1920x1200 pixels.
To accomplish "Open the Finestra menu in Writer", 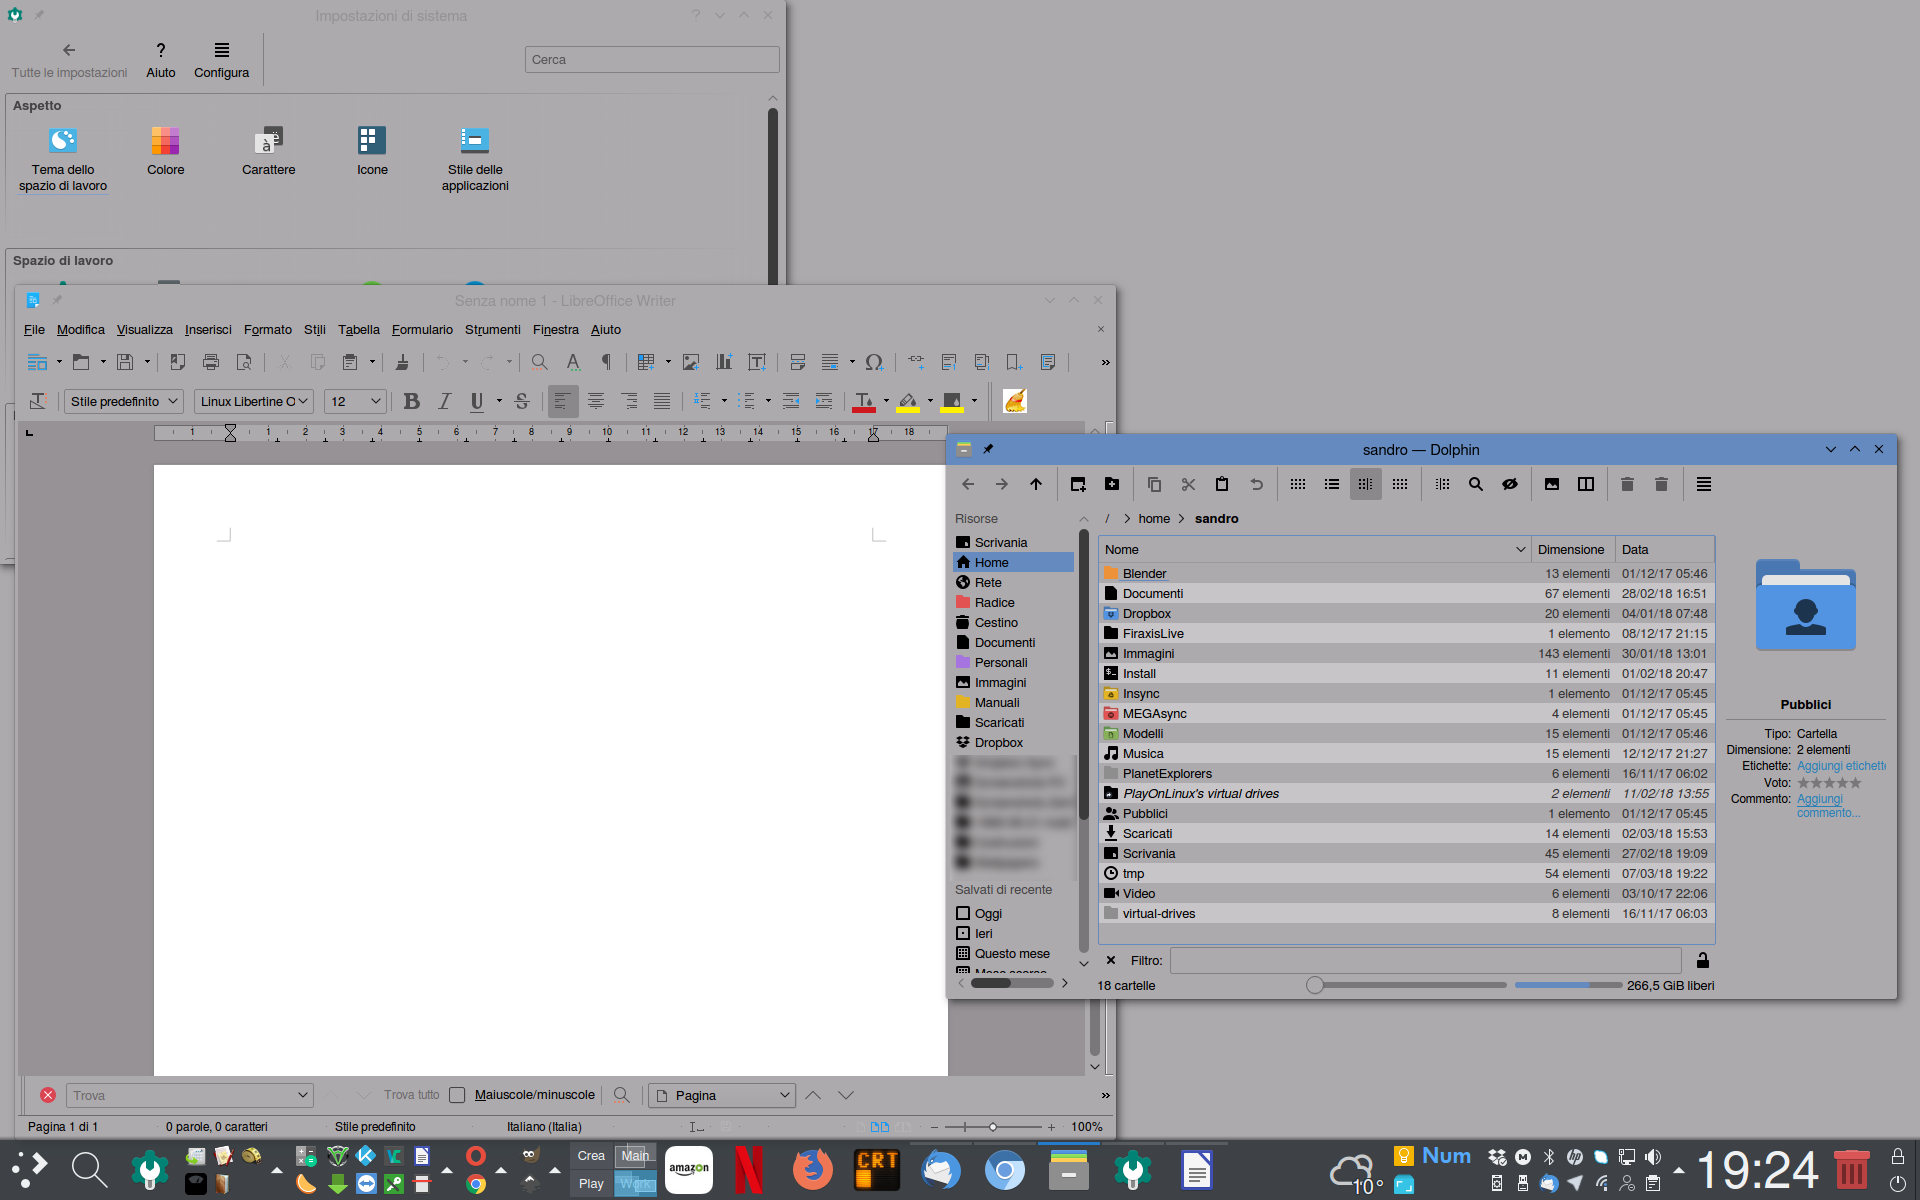I will pyautogui.click(x=555, y=329).
